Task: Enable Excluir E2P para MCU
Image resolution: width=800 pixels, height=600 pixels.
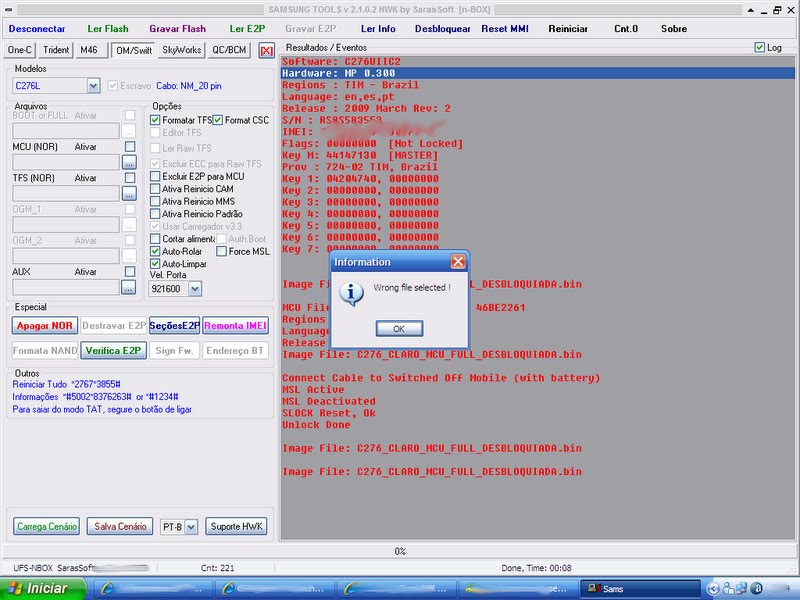Action: [x=155, y=177]
